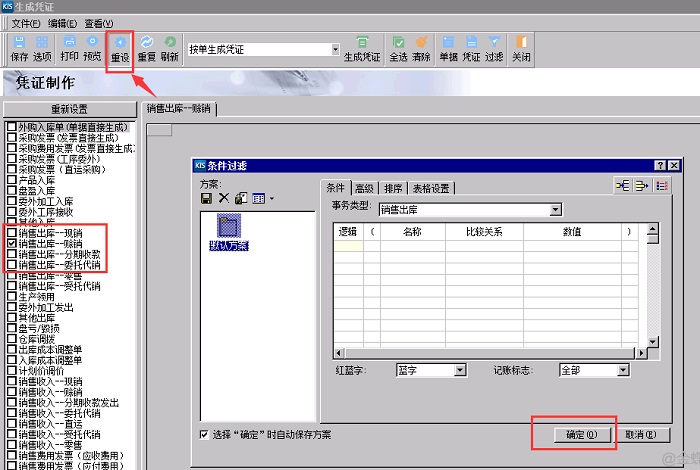The image size is (700, 470).
Task: Click the 保存 (Save) toolbar icon
Action: (x=19, y=48)
